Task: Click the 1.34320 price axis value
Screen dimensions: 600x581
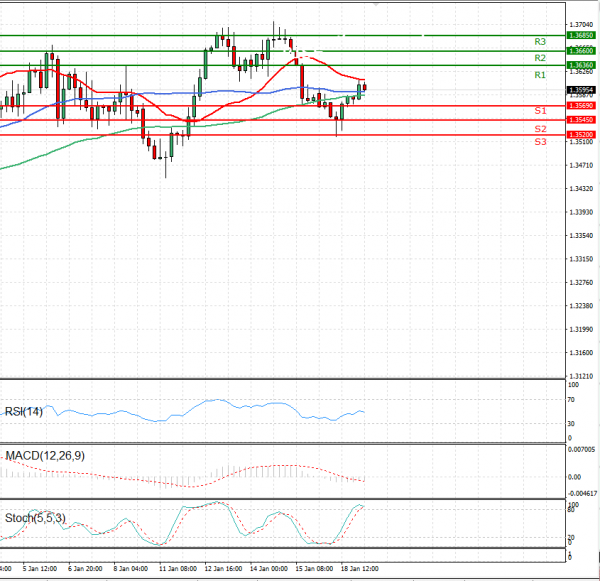Action: [581, 189]
